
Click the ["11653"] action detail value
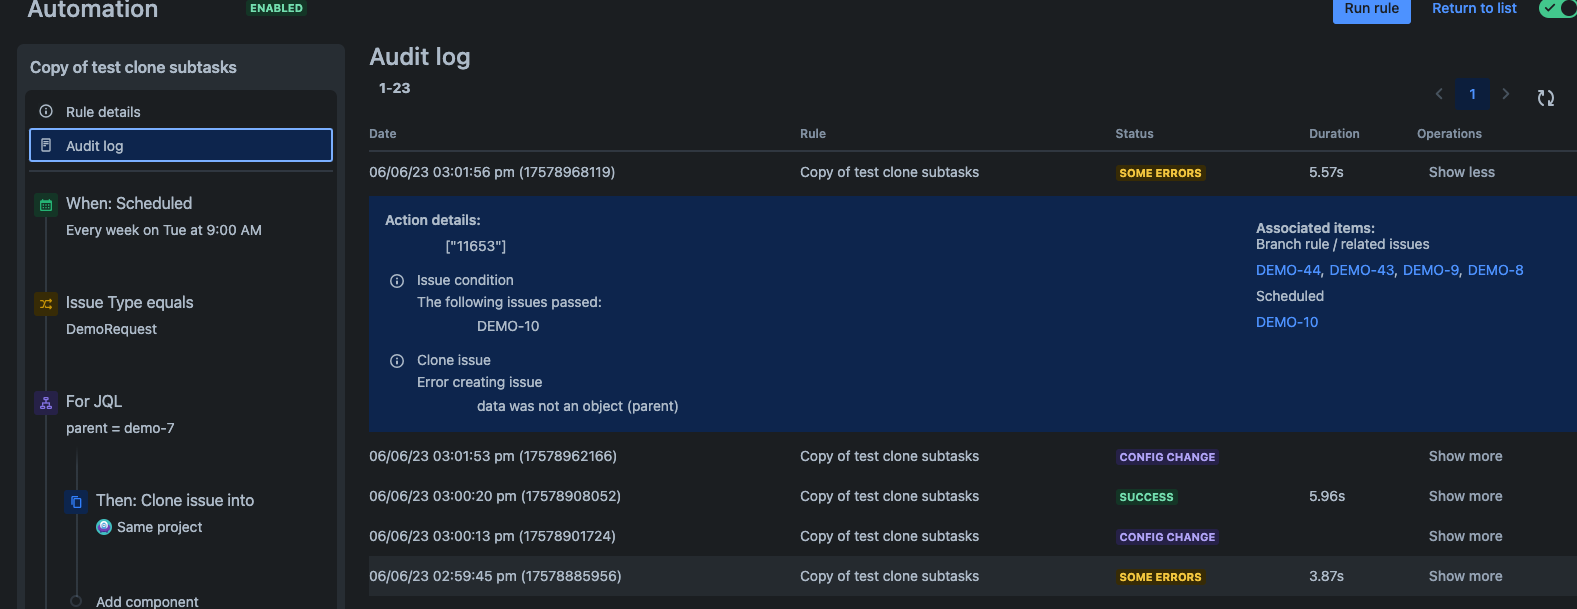pyautogui.click(x=476, y=246)
